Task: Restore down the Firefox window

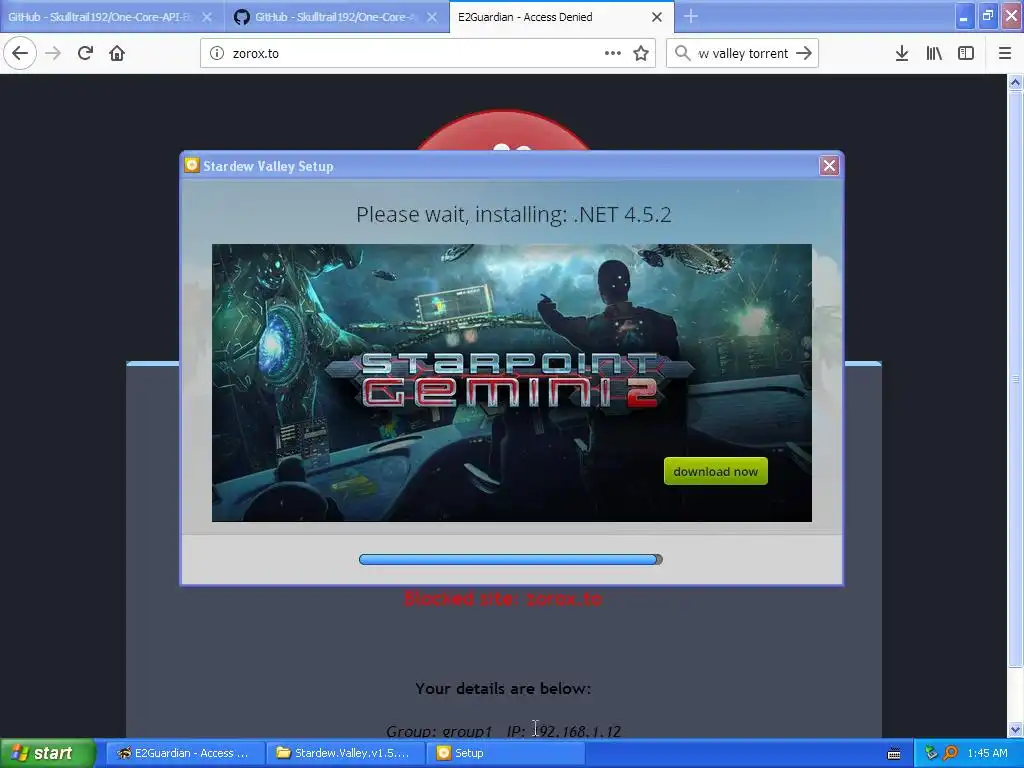Action: click(988, 17)
